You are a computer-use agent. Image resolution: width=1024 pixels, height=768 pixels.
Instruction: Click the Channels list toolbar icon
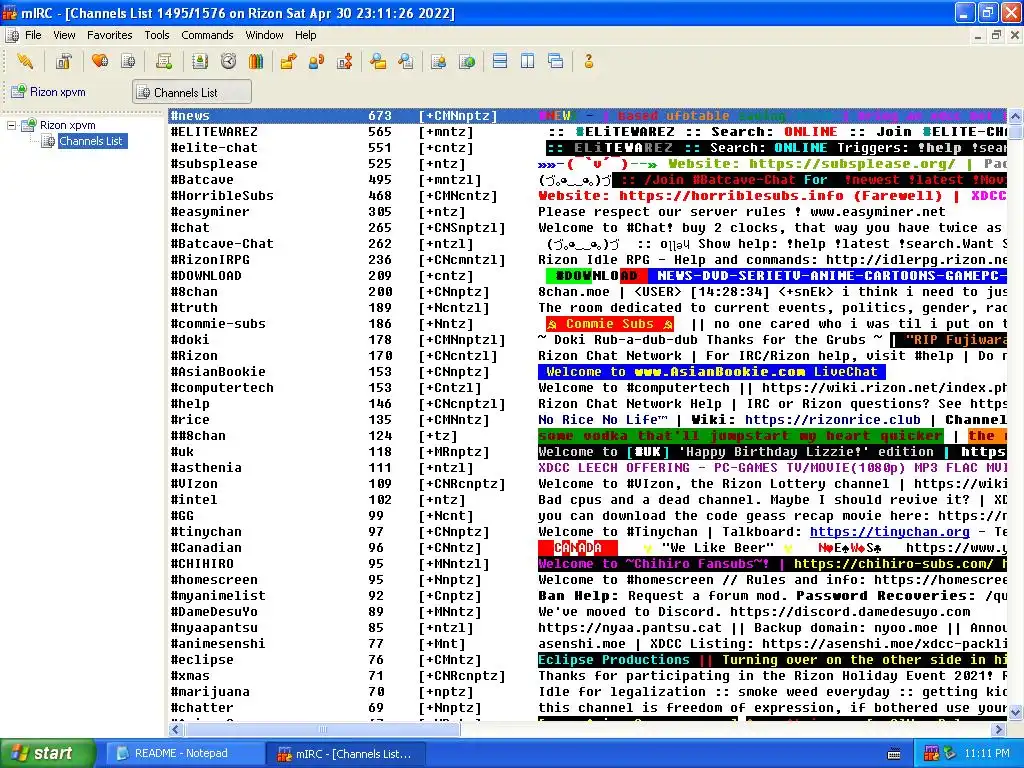(129, 61)
